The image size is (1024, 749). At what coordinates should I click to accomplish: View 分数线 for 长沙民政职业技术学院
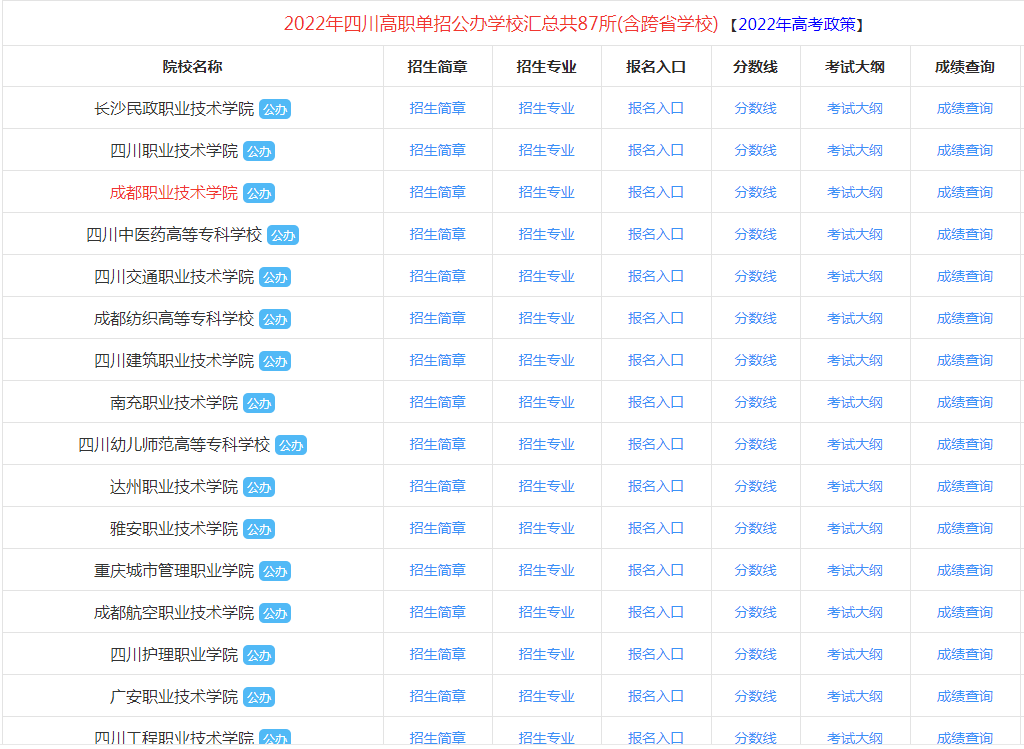tap(756, 108)
